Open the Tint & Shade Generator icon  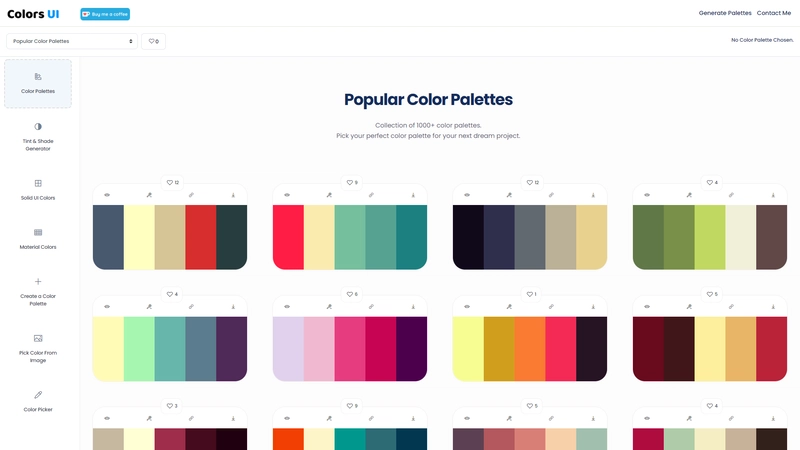point(38,127)
